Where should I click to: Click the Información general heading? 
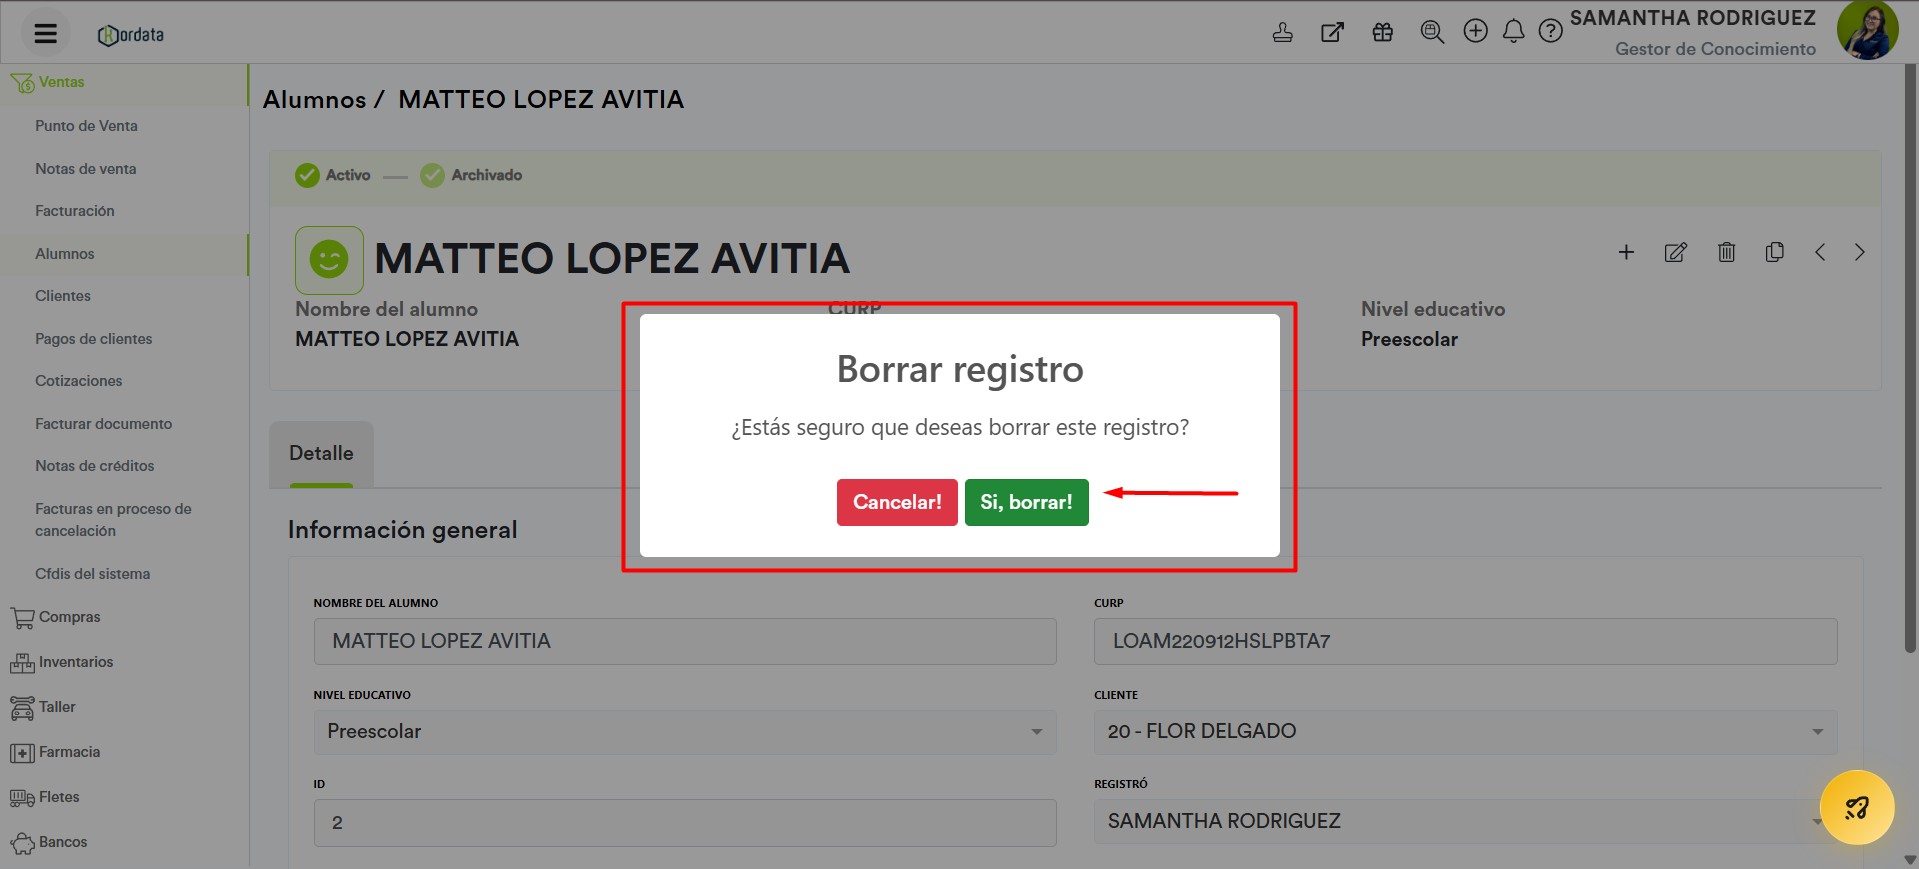(x=402, y=530)
